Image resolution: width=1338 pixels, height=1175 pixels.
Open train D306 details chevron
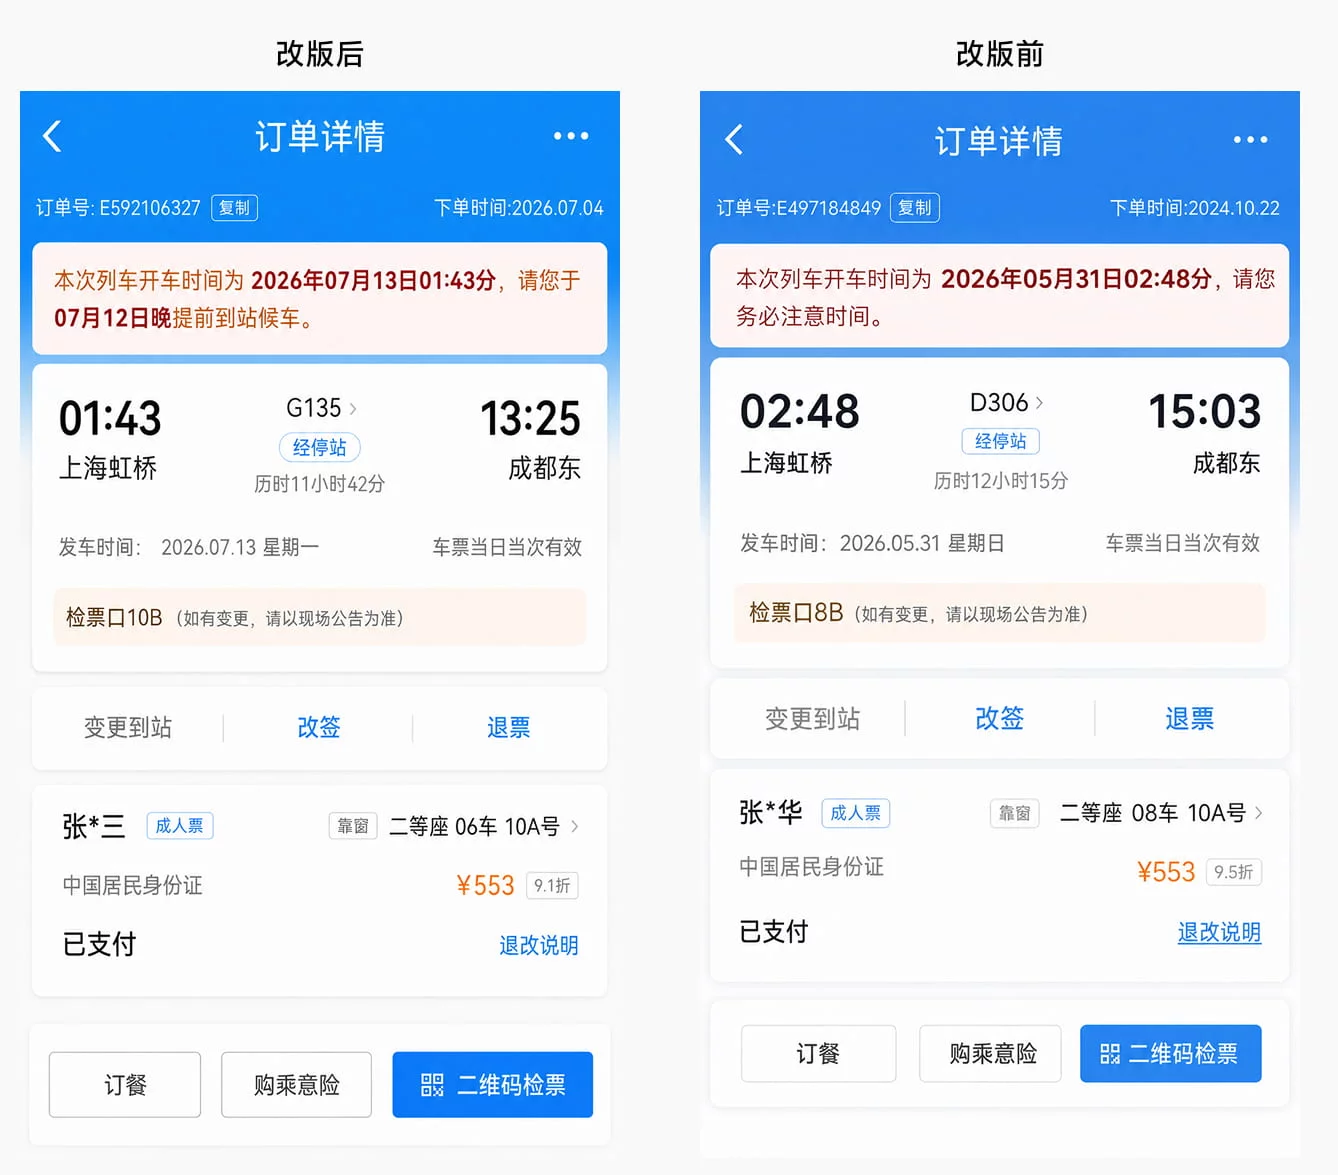[x=1040, y=403]
